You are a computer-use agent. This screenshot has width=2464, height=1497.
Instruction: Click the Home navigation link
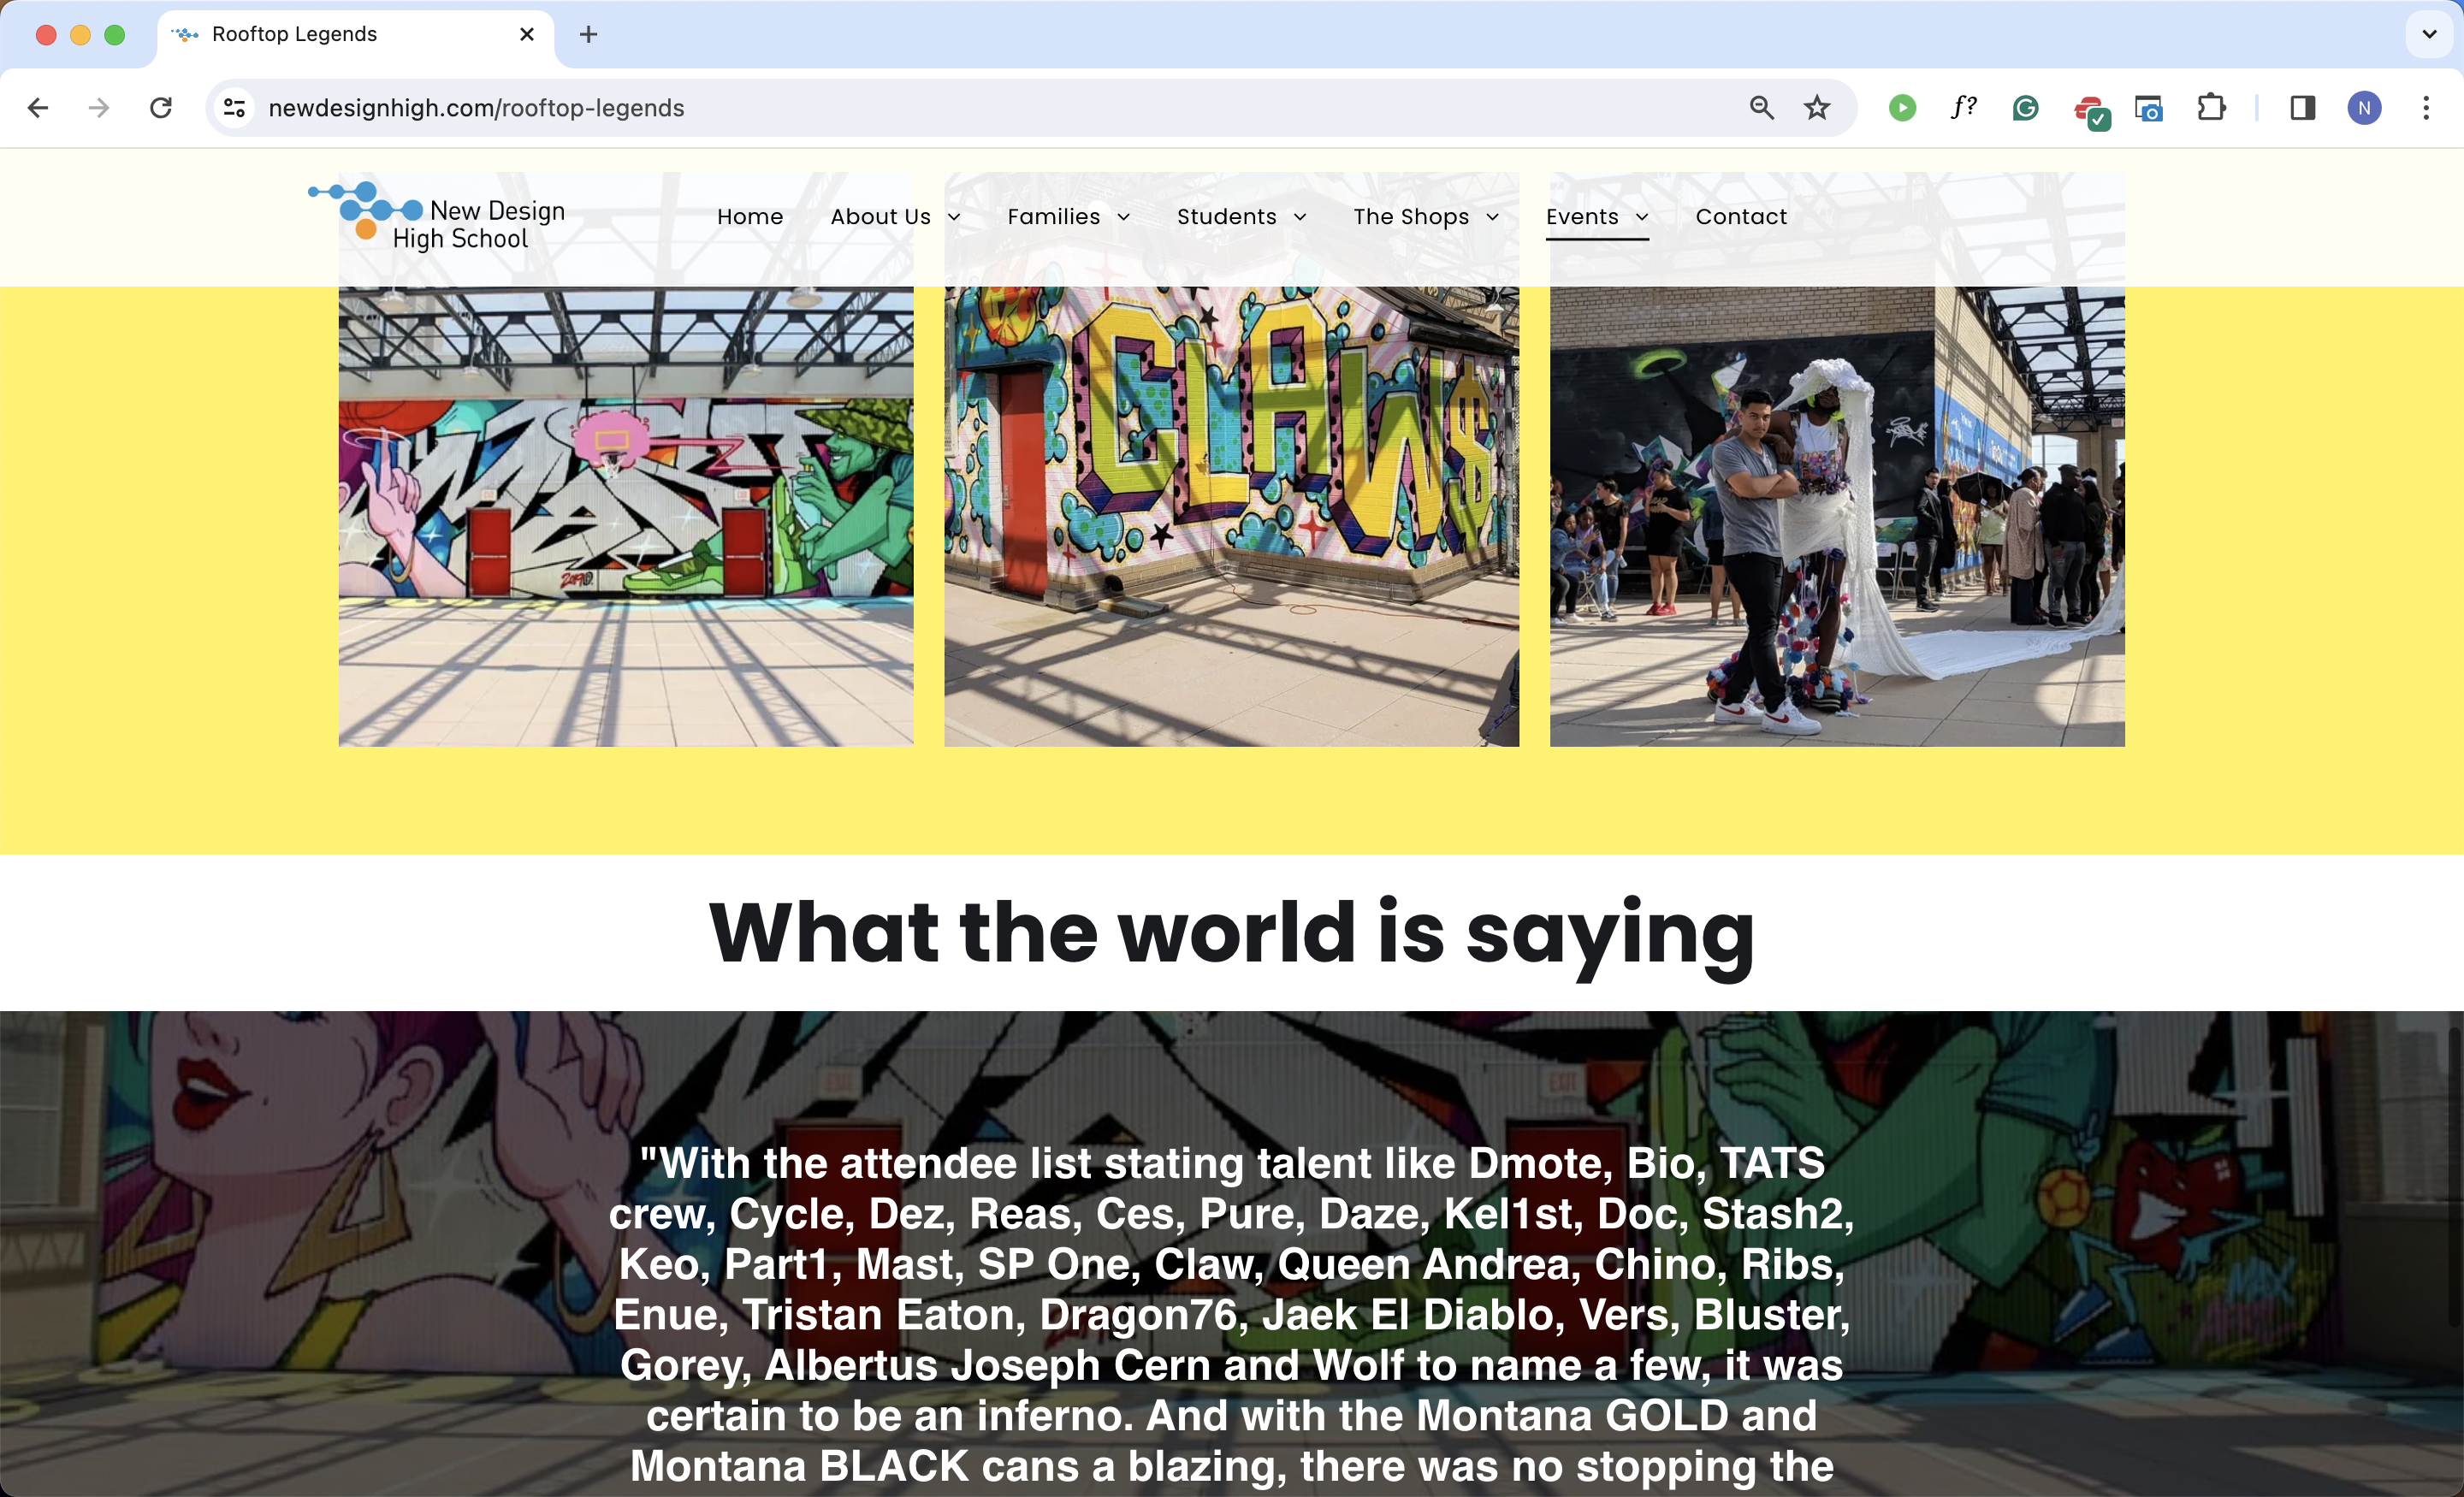[750, 217]
